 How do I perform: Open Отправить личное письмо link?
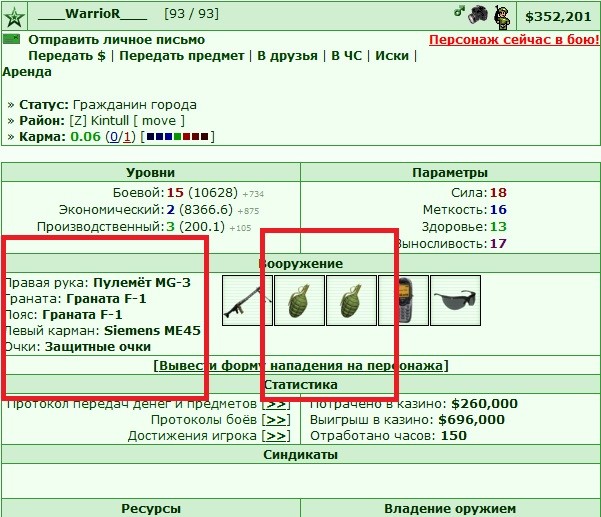pos(117,39)
